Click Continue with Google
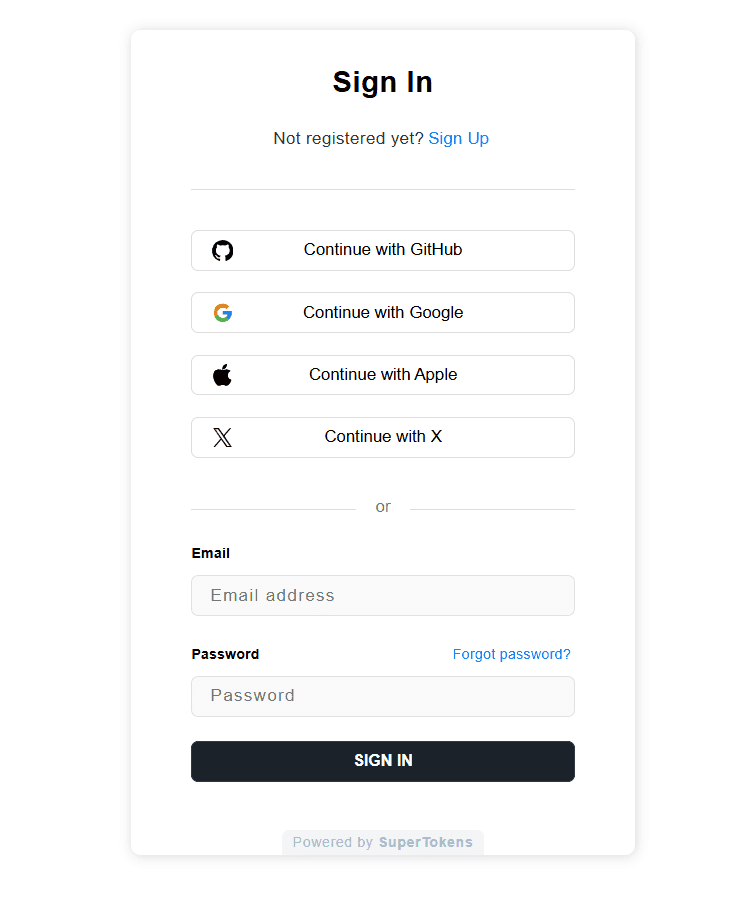The height and width of the screenshot is (903, 739). [x=383, y=312]
